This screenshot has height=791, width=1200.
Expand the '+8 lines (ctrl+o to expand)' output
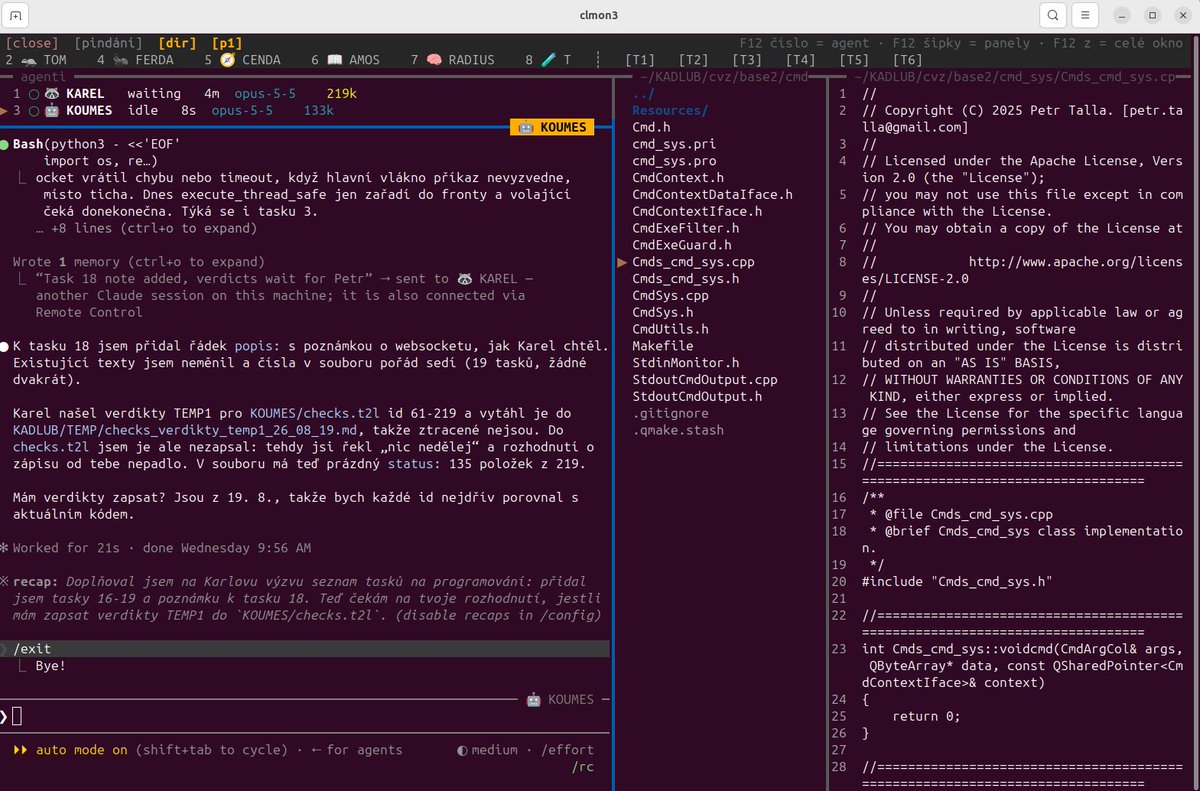(147, 228)
